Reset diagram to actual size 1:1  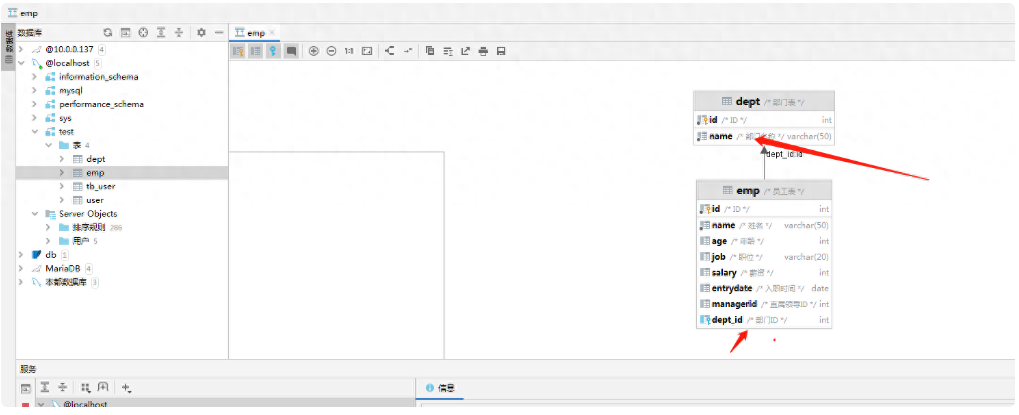click(349, 51)
